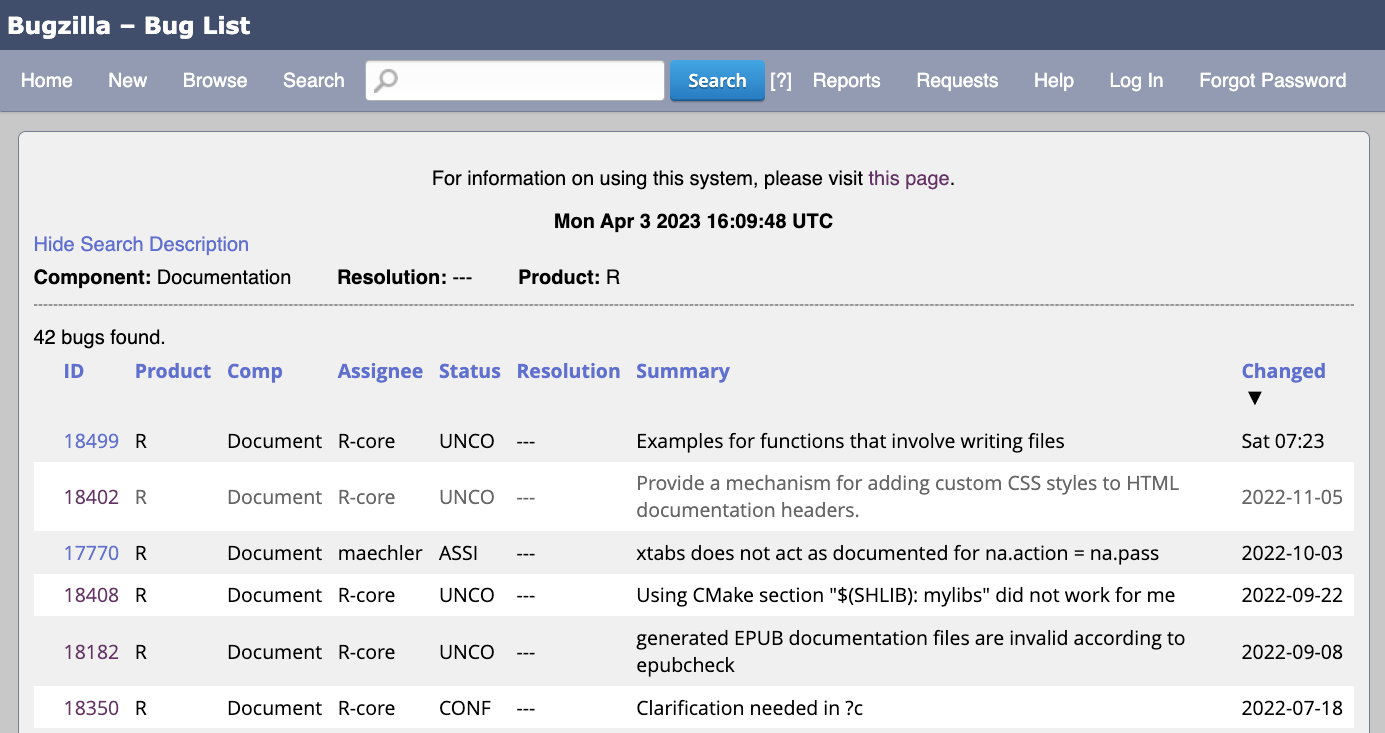Sort the list by Status column header
Viewport: 1385px width, 733px height.
coord(469,371)
